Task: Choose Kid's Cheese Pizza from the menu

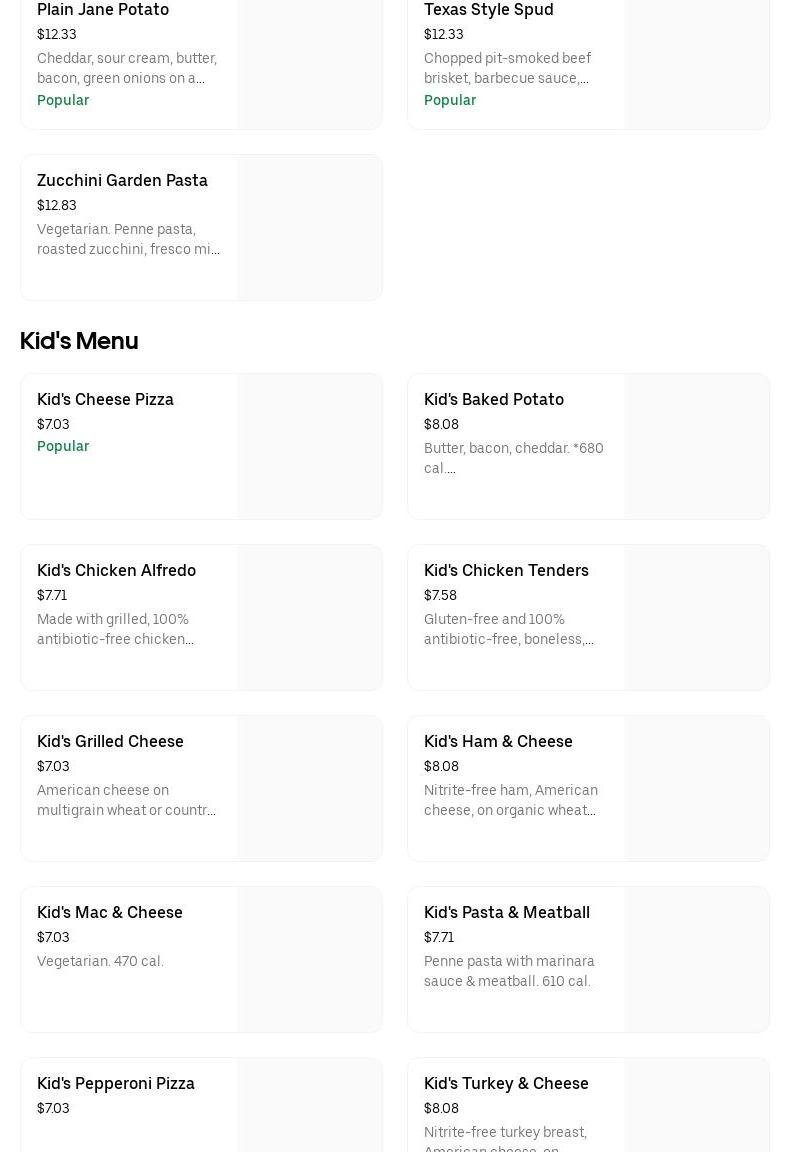Action: pyautogui.click(x=105, y=400)
